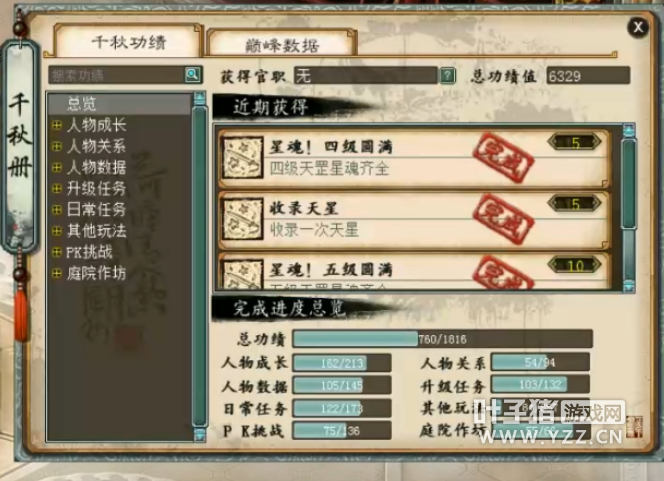Open the official title help question mark
This screenshot has height=481, width=664.
coord(447,76)
